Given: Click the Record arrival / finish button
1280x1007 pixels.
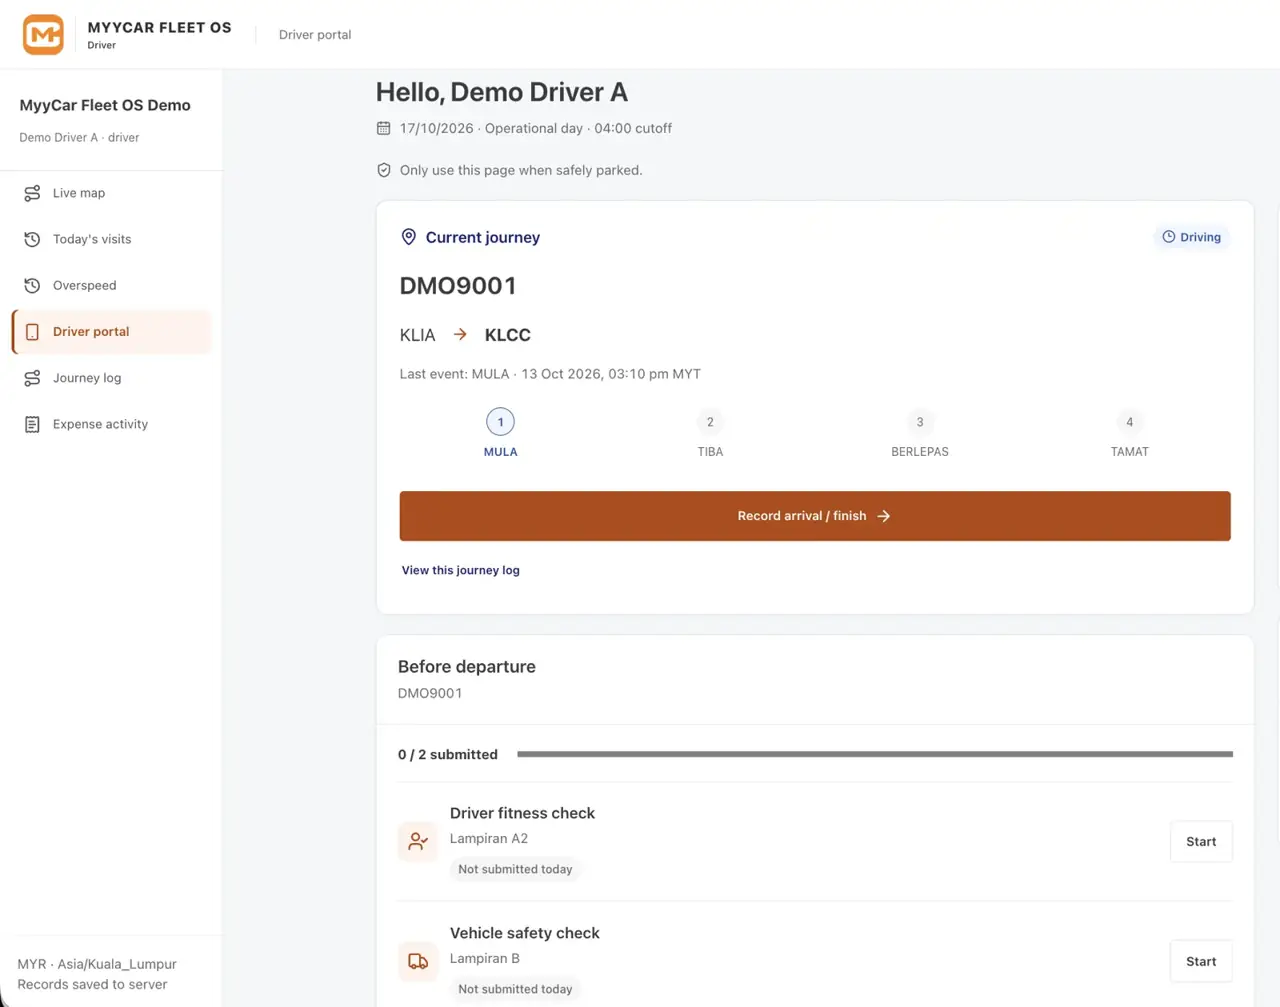Looking at the screenshot, I should pyautogui.click(x=815, y=516).
